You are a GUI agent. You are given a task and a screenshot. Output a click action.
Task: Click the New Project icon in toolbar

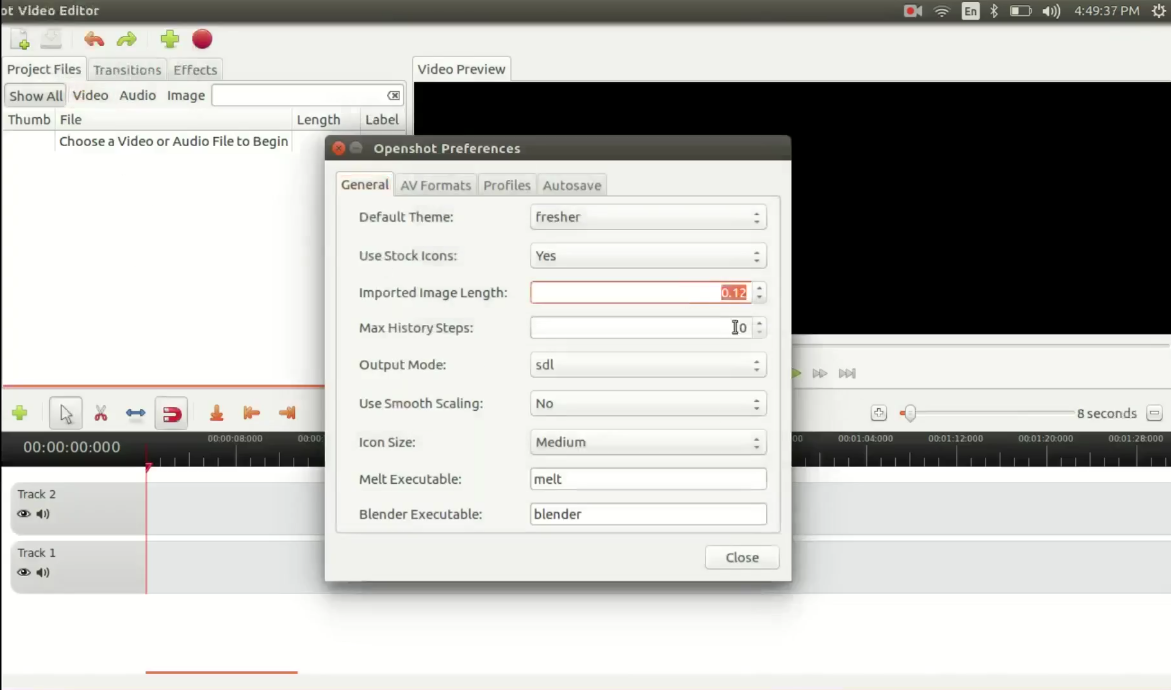point(19,40)
